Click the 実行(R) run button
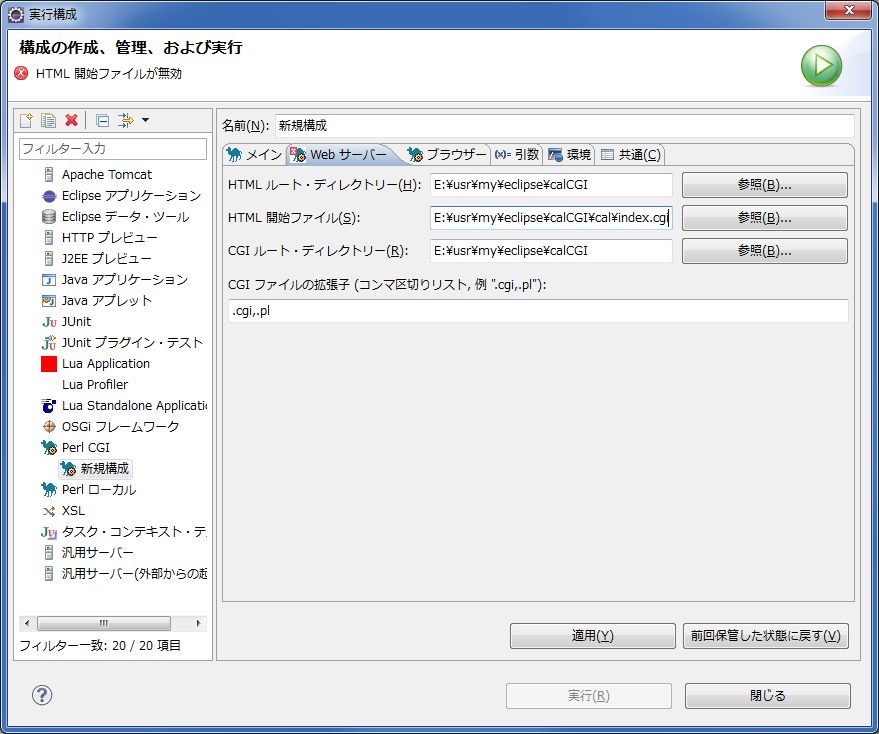The image size is (879, 734). [589, 696]
